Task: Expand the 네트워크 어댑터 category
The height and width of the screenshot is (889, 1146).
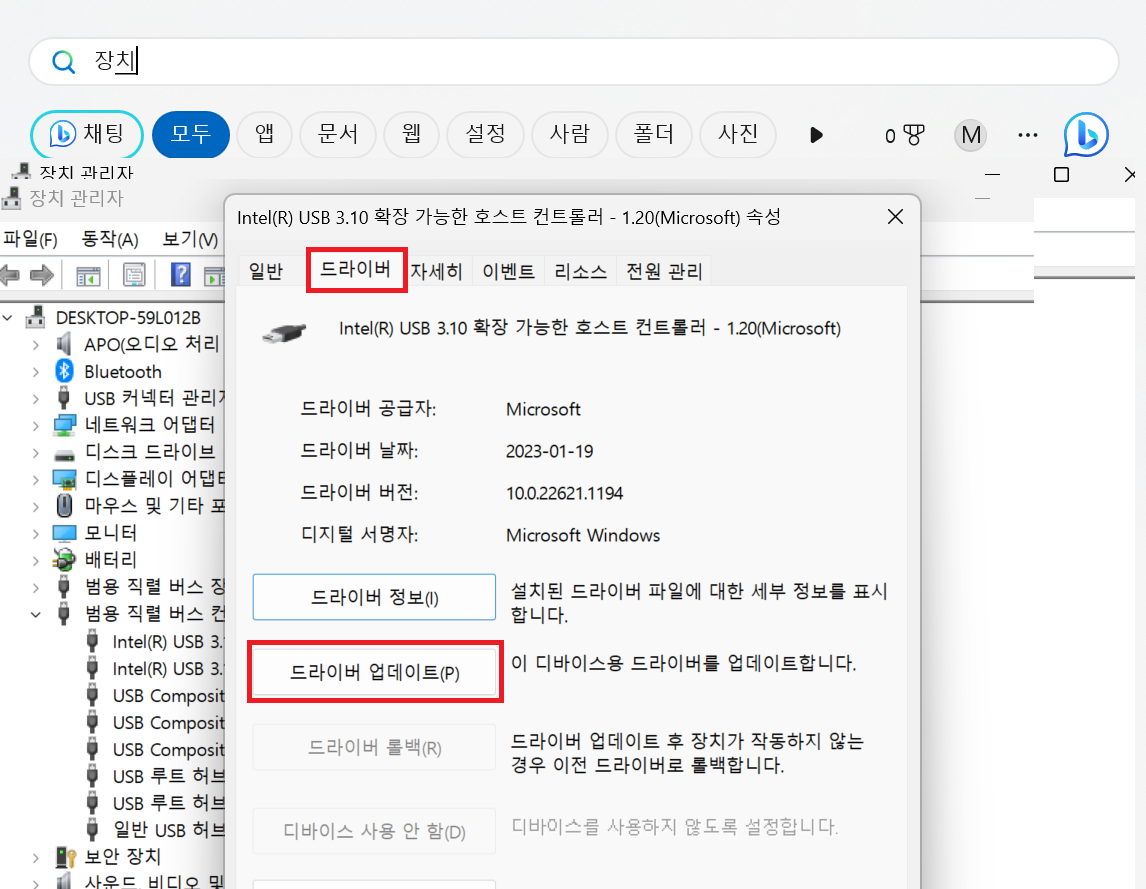Action: (35, 425)
